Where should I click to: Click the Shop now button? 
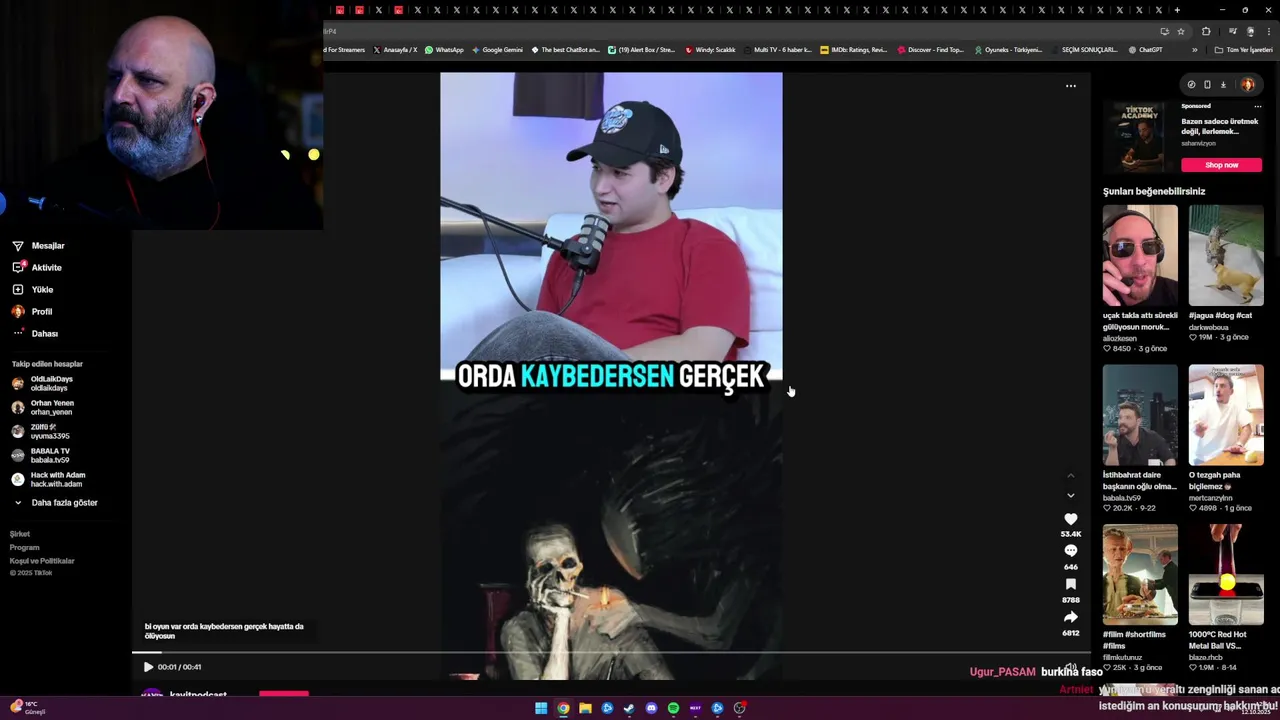click(1221, 165)
